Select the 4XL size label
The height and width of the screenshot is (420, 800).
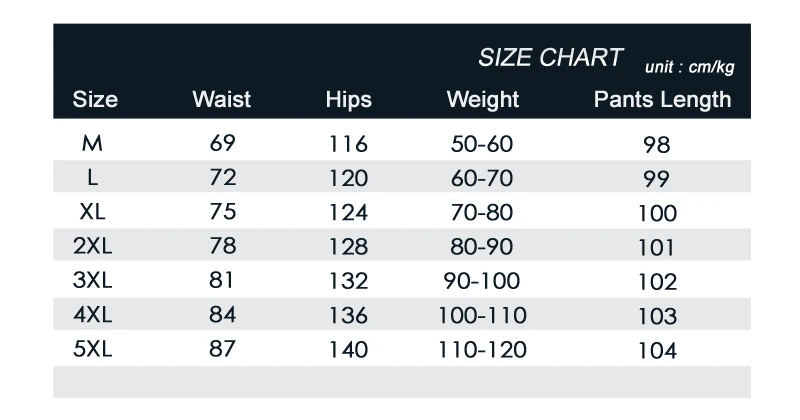click(x=92, y=314)
